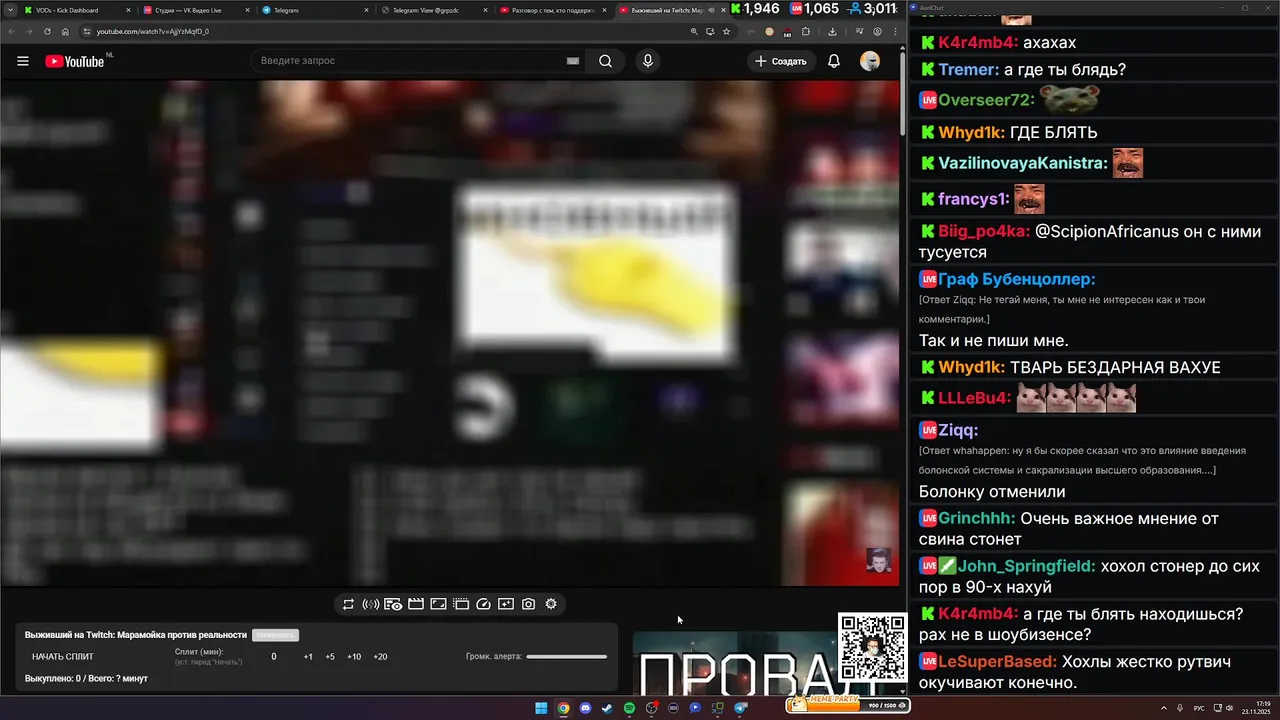Image resolution: width=1280 pixels, height=720 pixels.
Task: Click username LLLeBu4 in chat
Action: point(975,398)
